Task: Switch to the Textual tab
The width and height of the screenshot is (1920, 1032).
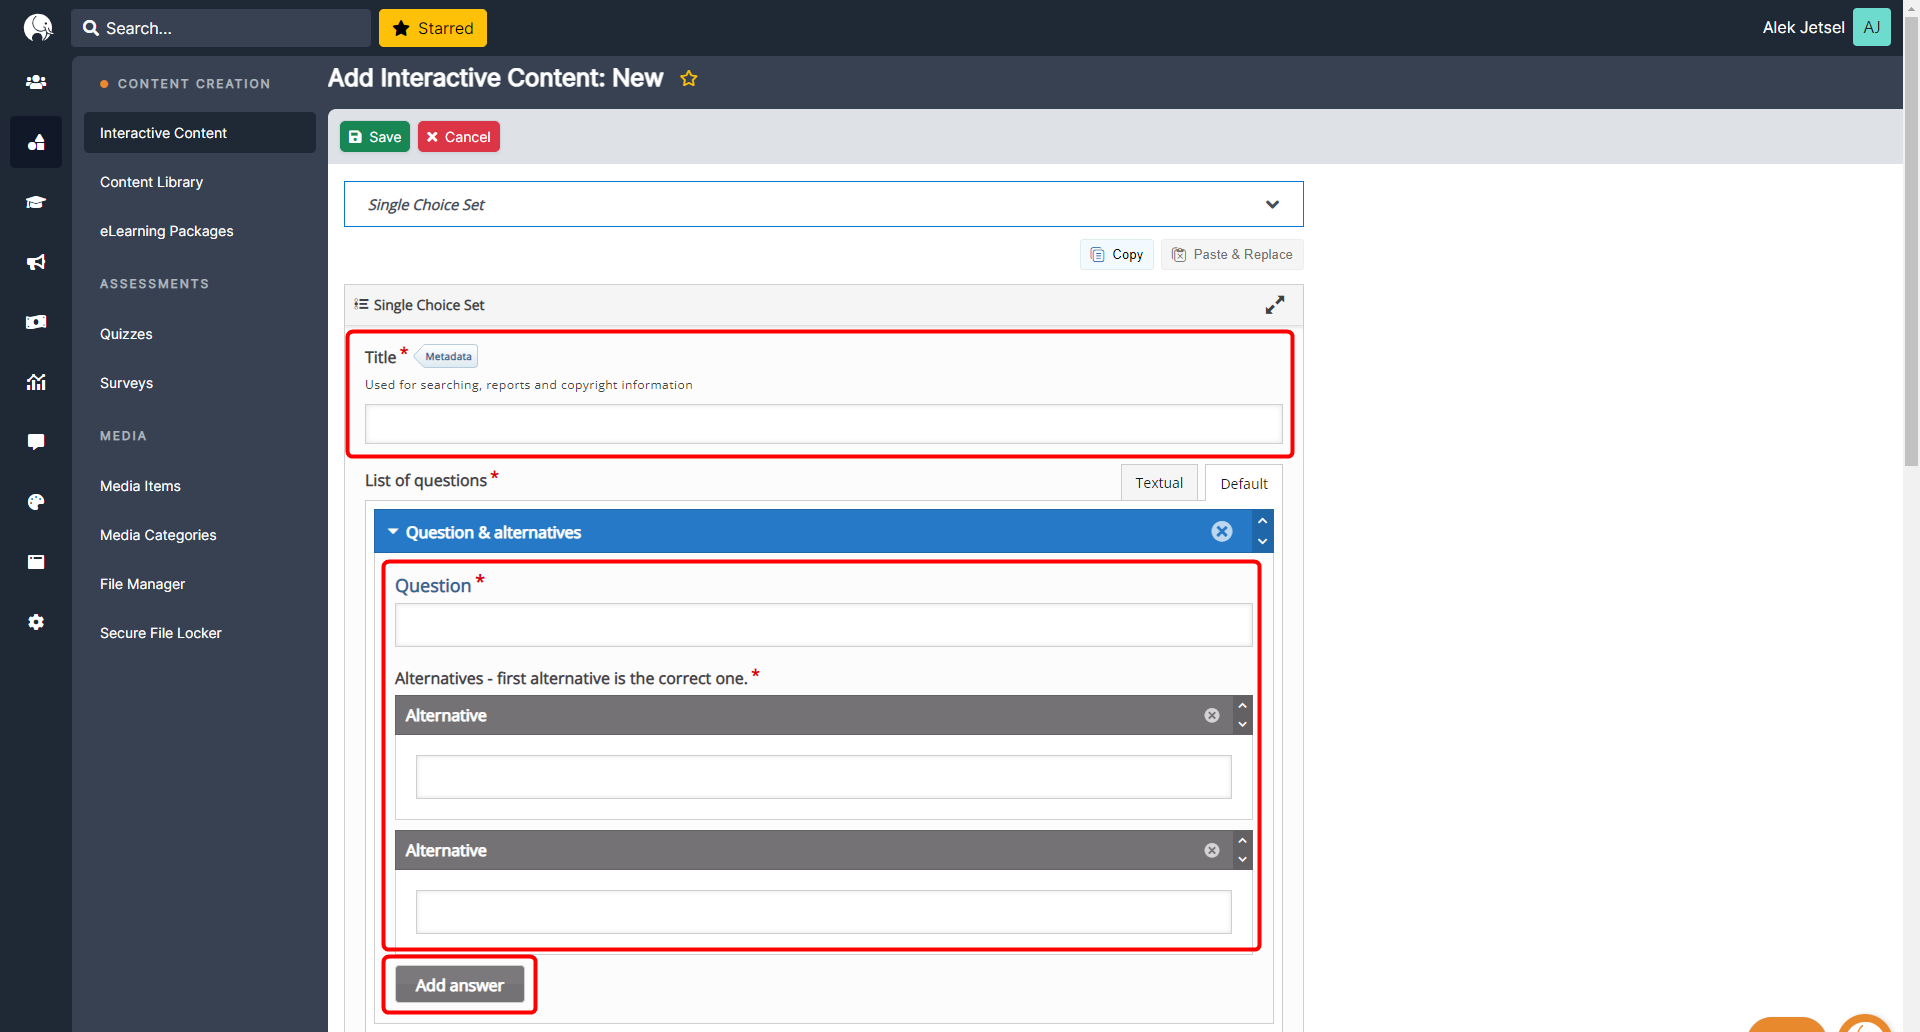Action: coord(1159,483)
